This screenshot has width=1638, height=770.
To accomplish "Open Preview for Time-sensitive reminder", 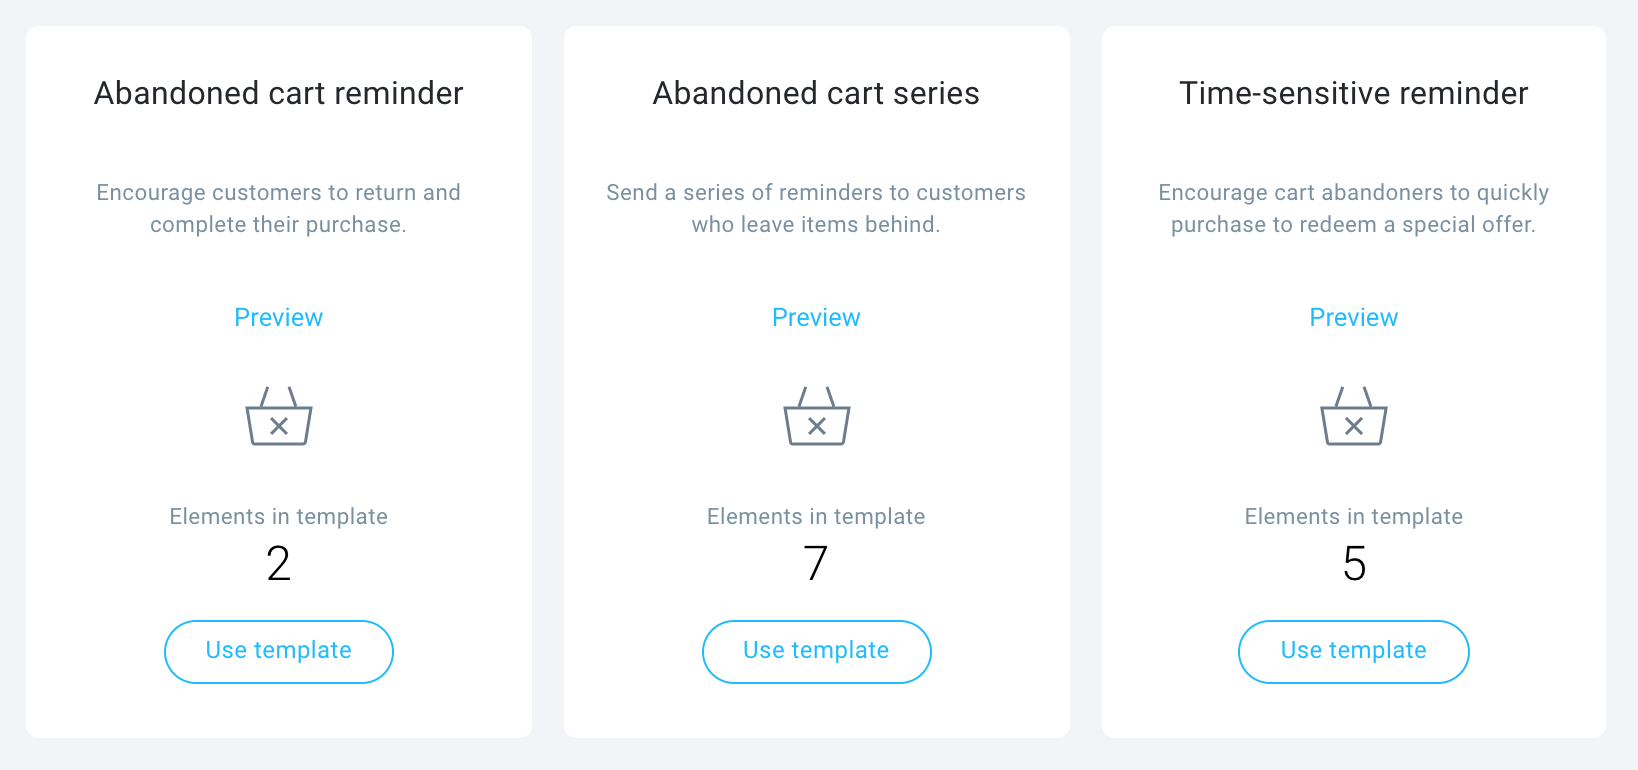I will coord(1354,317).
